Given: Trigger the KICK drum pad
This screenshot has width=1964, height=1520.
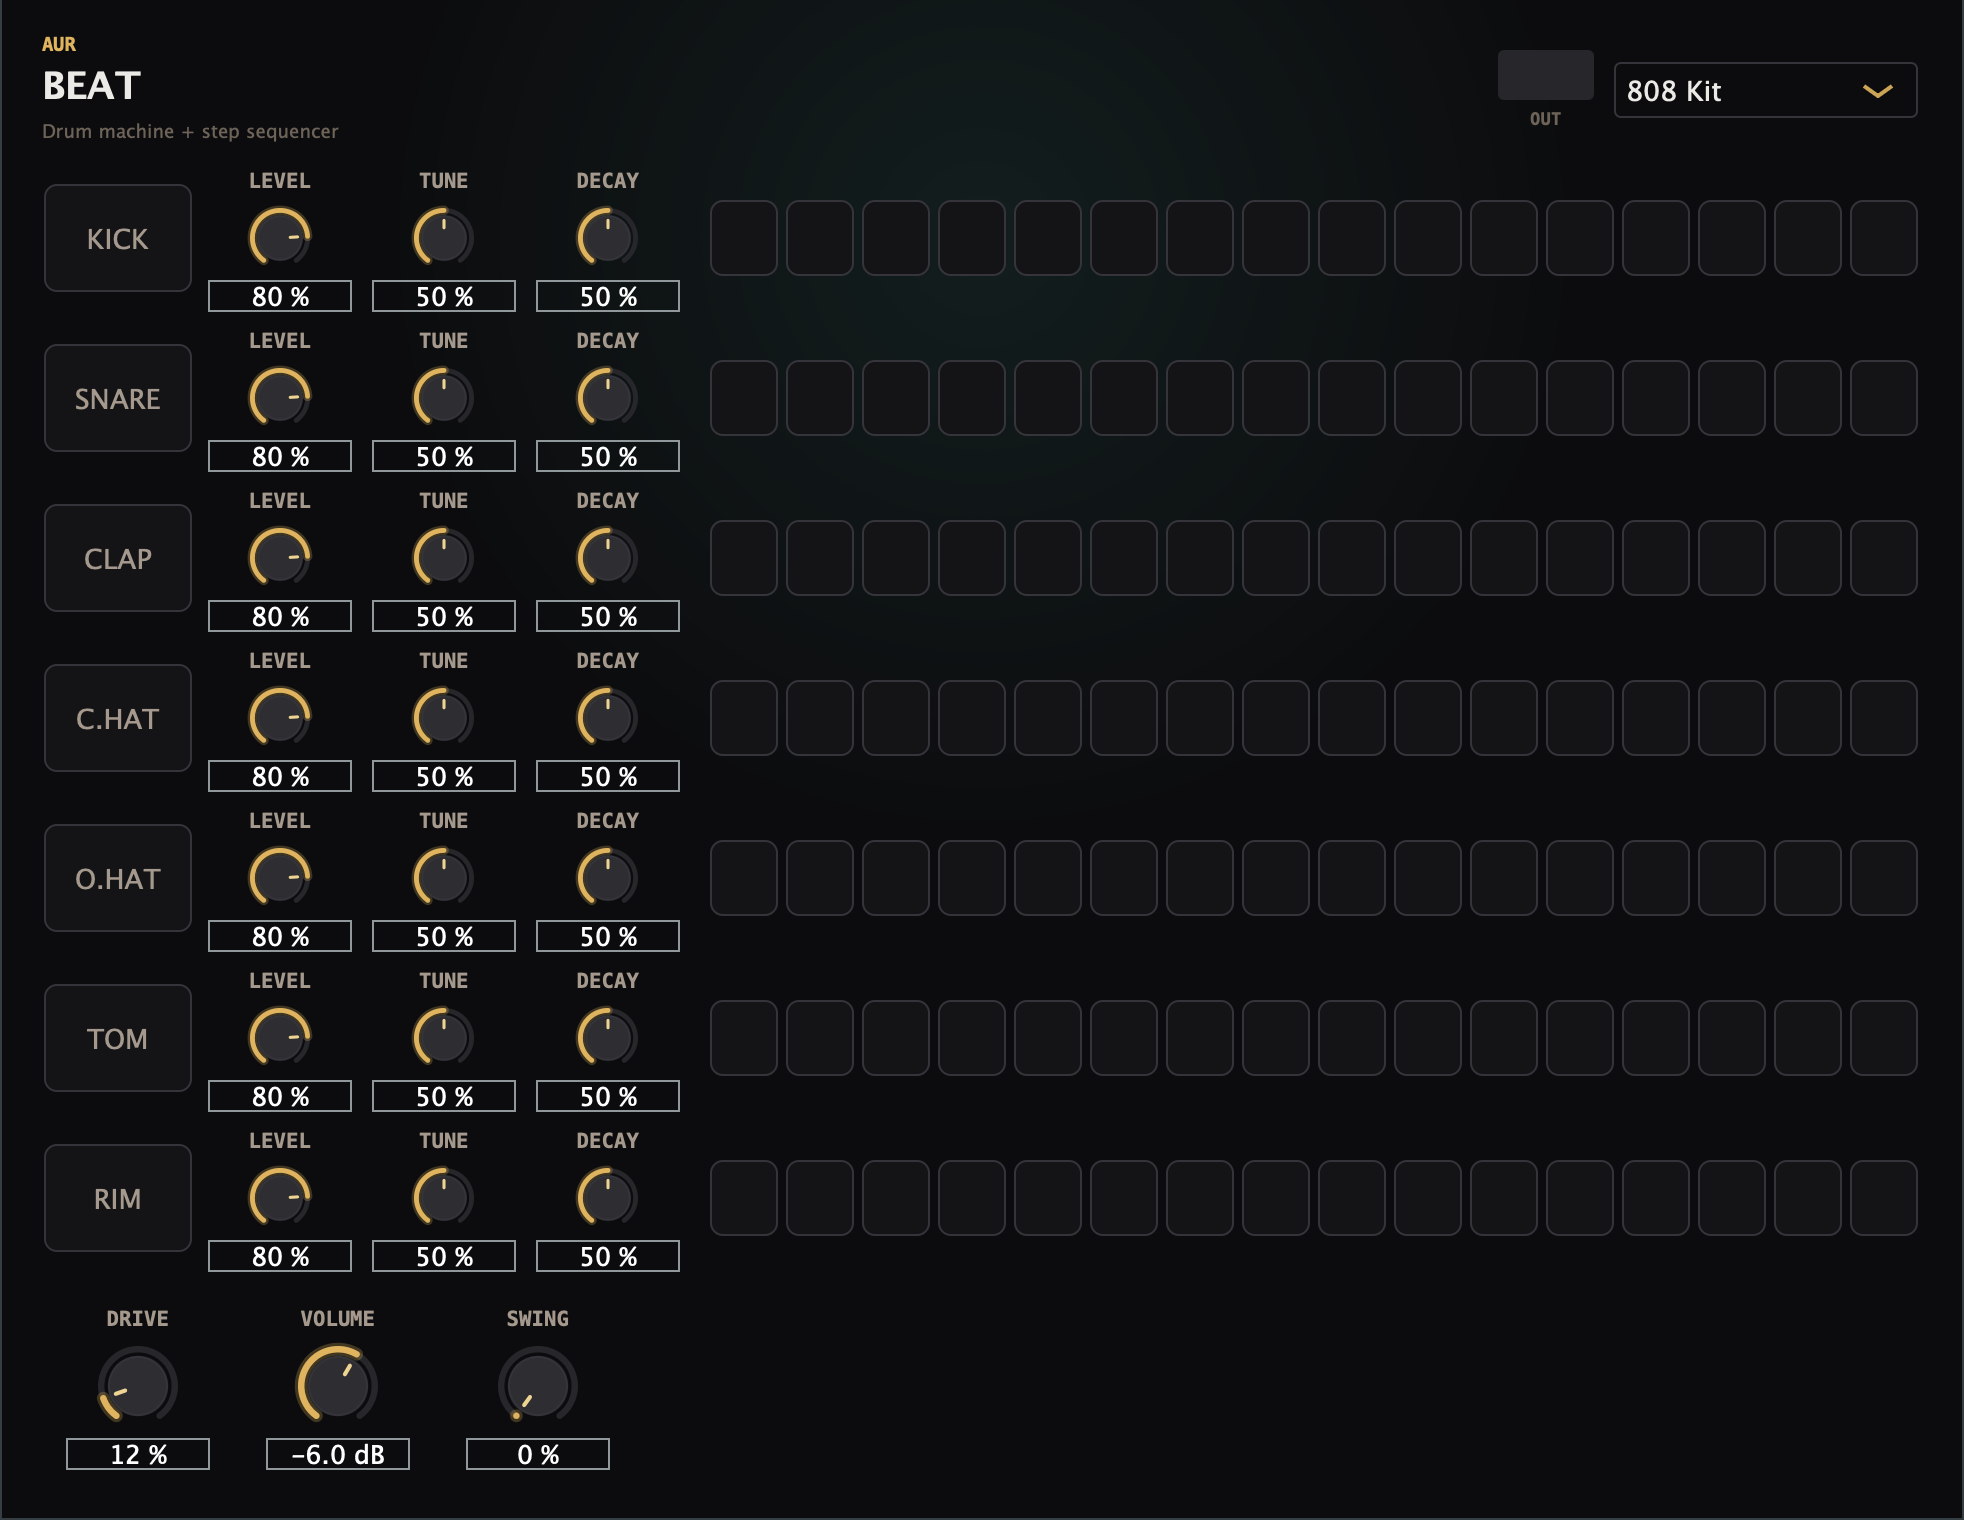Looking at the screenshot, I should 118,238.
